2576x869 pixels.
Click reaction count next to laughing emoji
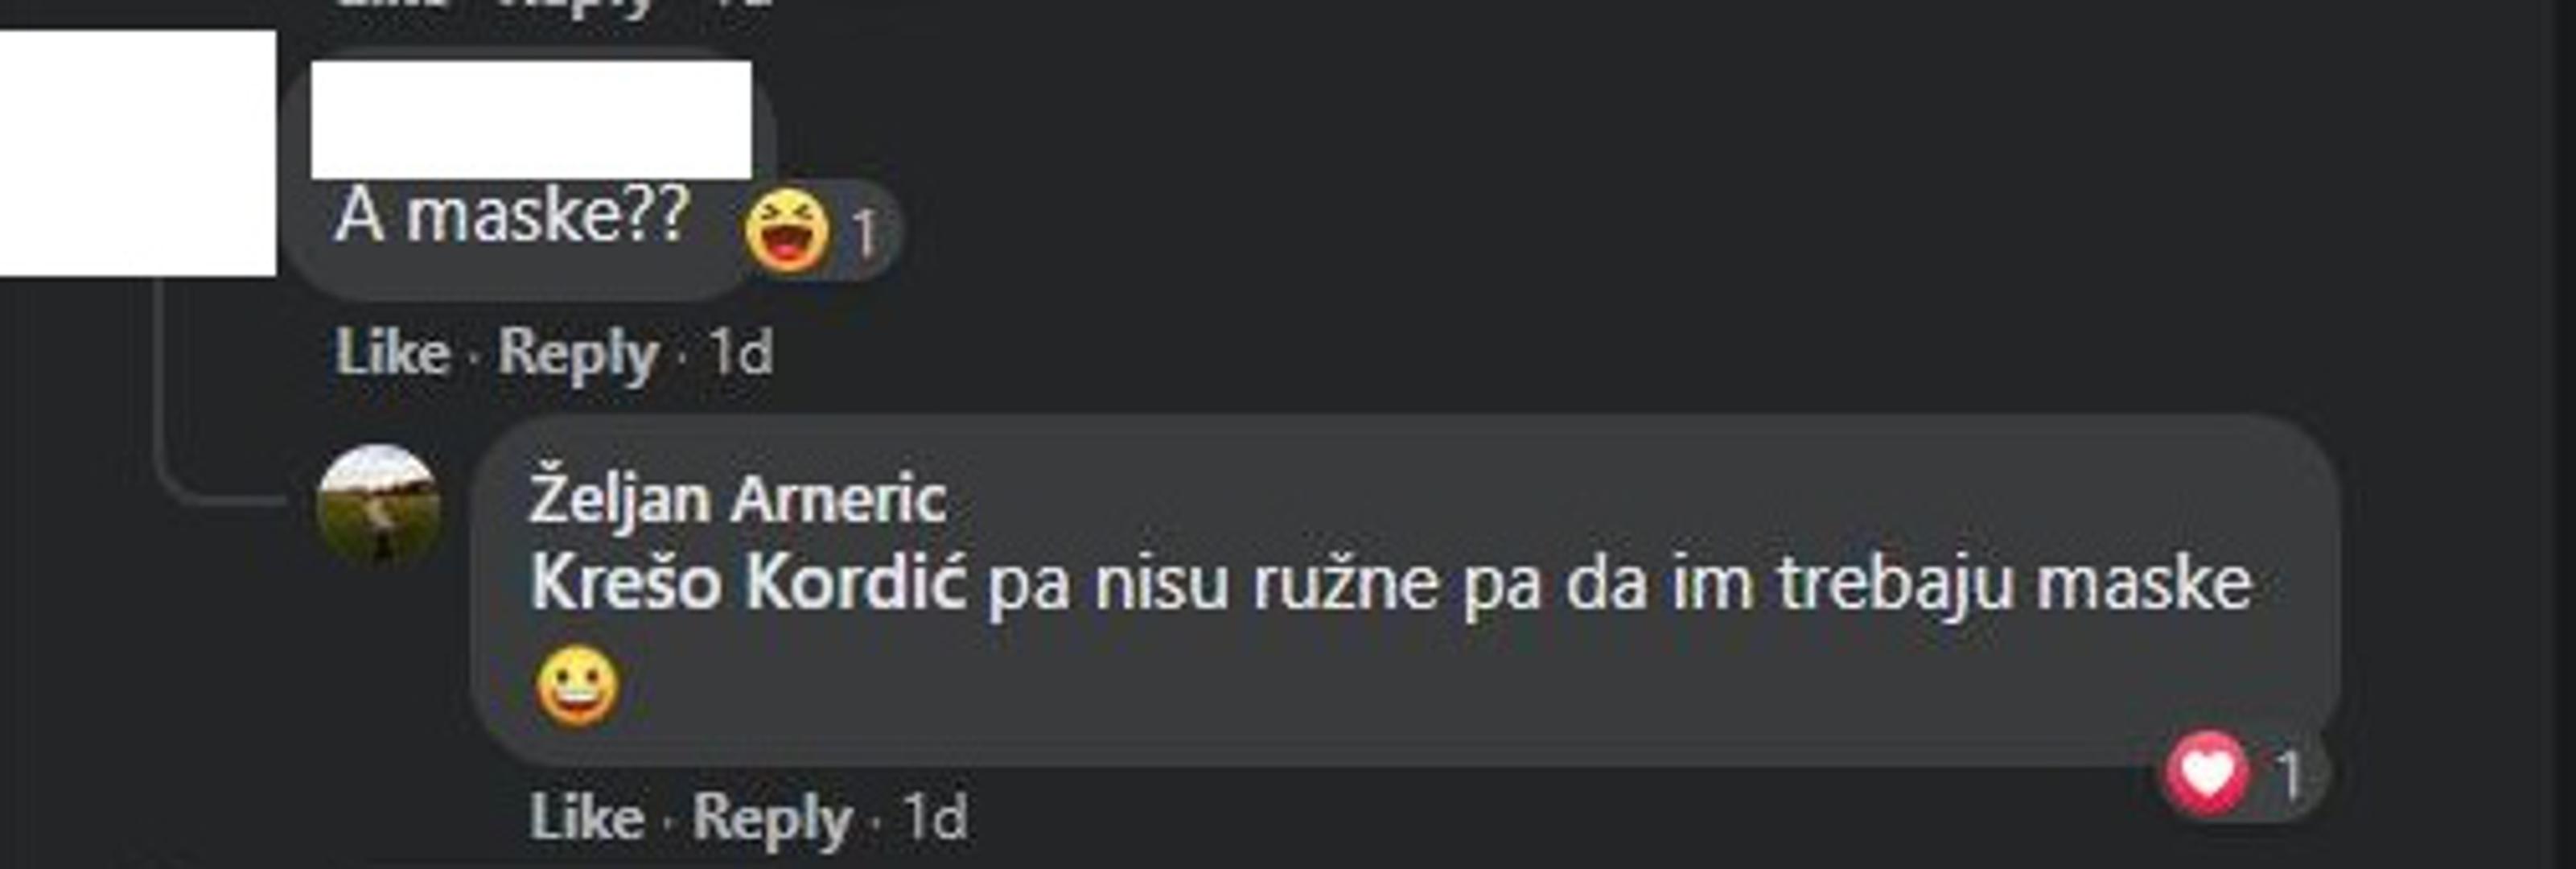[x=864, y=233]
